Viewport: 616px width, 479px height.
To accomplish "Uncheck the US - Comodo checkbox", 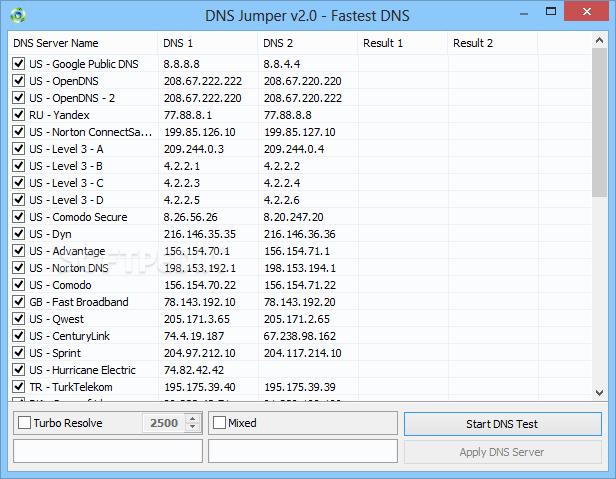I will (x=18, y=284).
